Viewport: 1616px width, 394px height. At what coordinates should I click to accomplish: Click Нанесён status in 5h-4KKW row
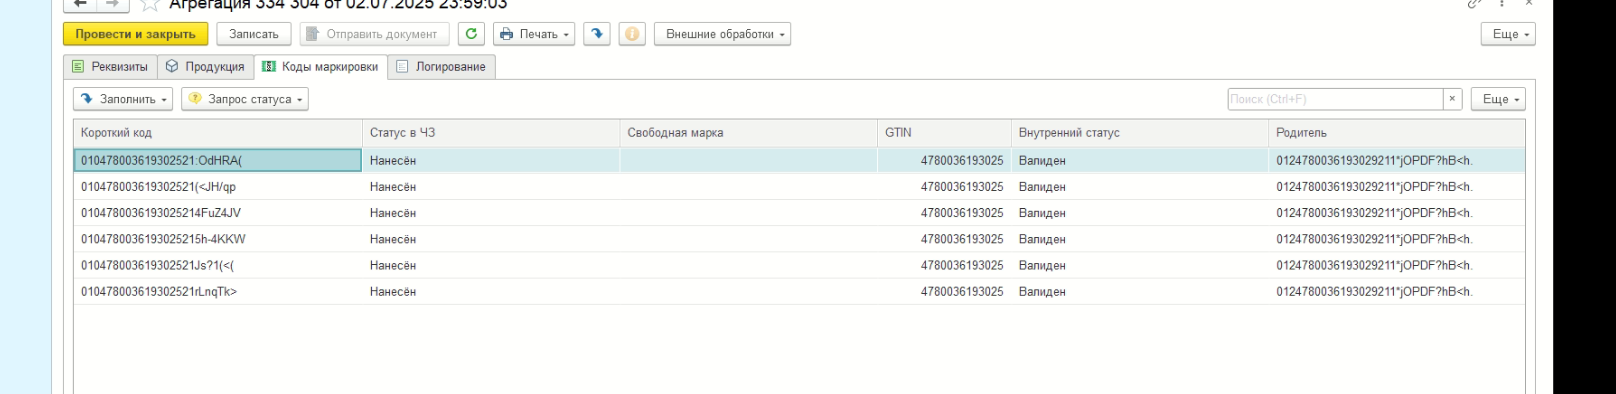tap(393, 239)
